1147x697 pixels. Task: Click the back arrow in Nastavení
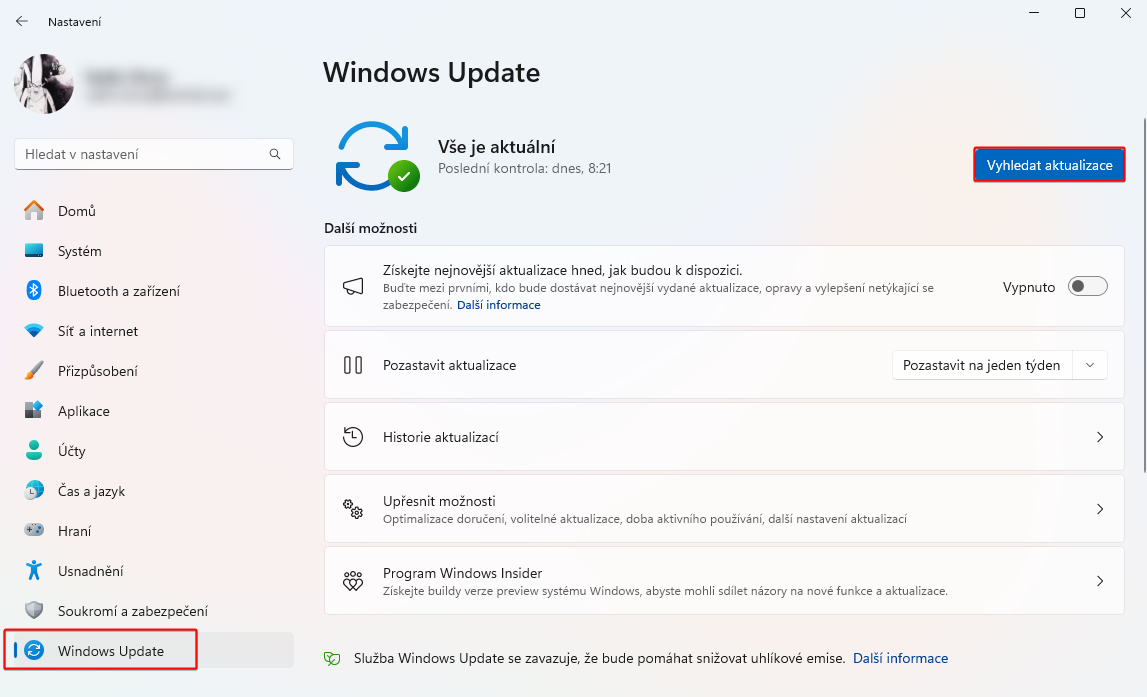20,21
